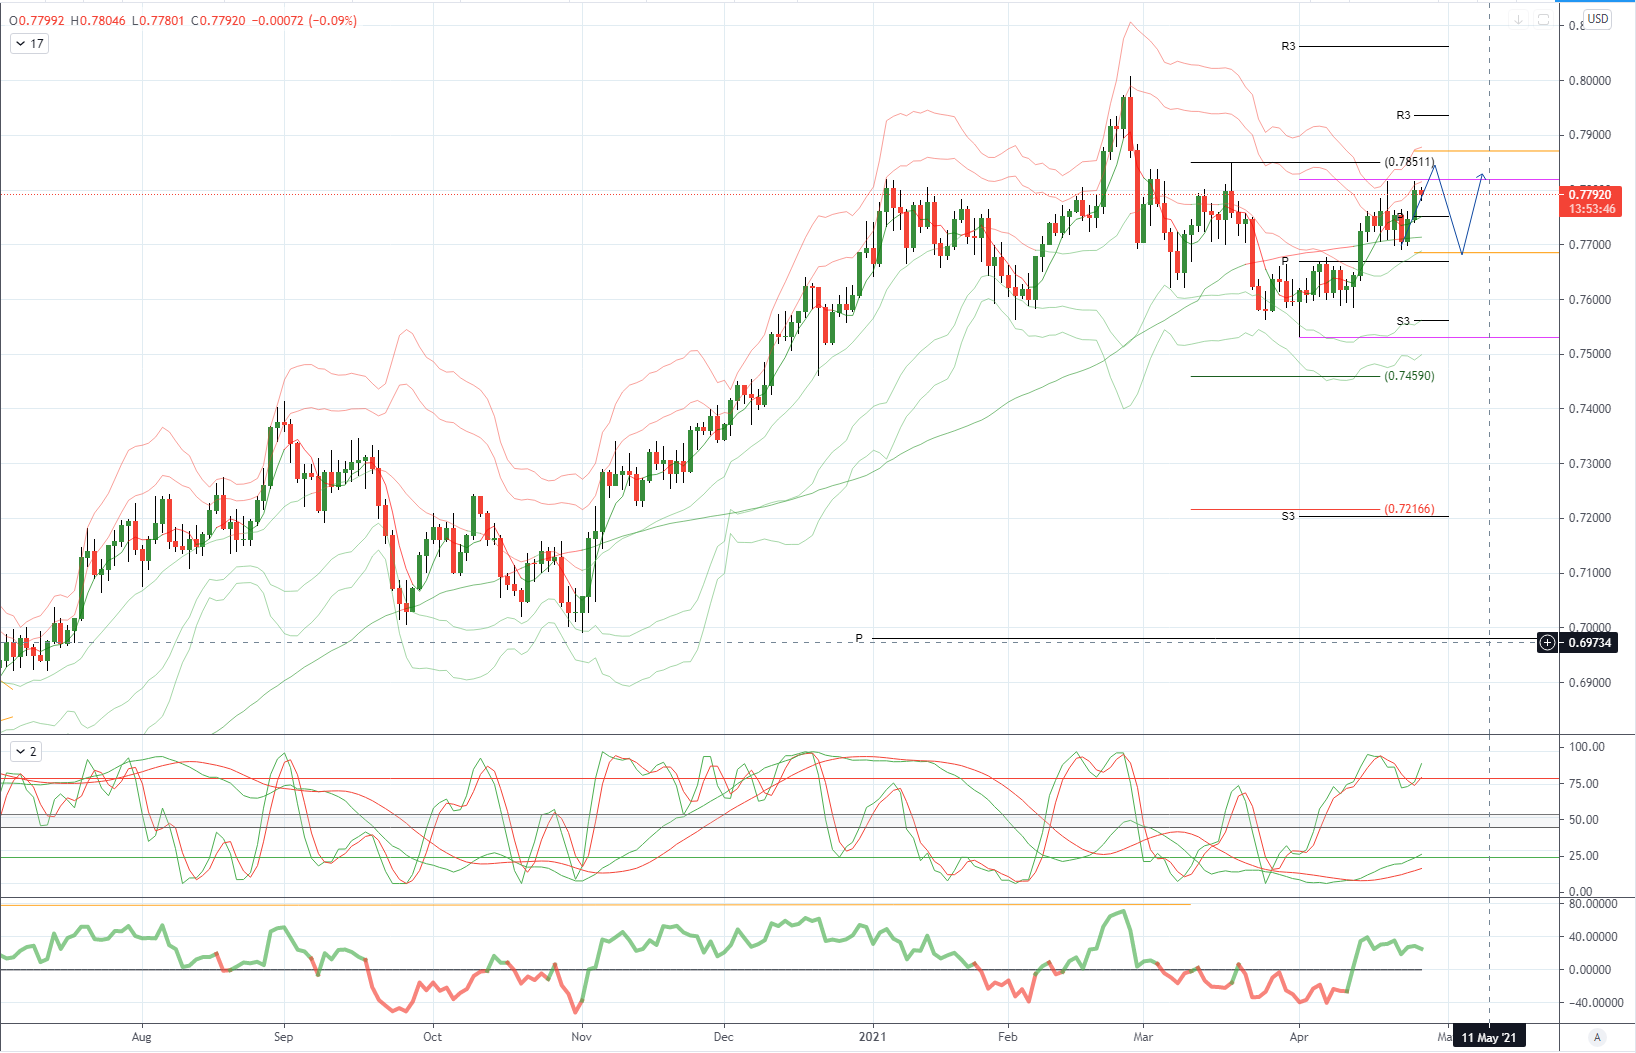Click the 11 May '21 date label
The image size is (1636, 1053).
tap(1489, 1037)
